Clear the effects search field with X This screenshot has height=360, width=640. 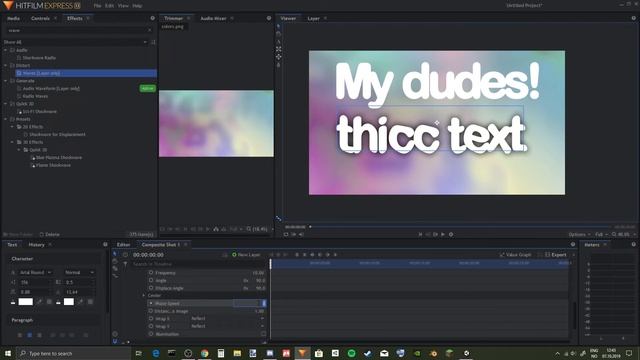149,30
